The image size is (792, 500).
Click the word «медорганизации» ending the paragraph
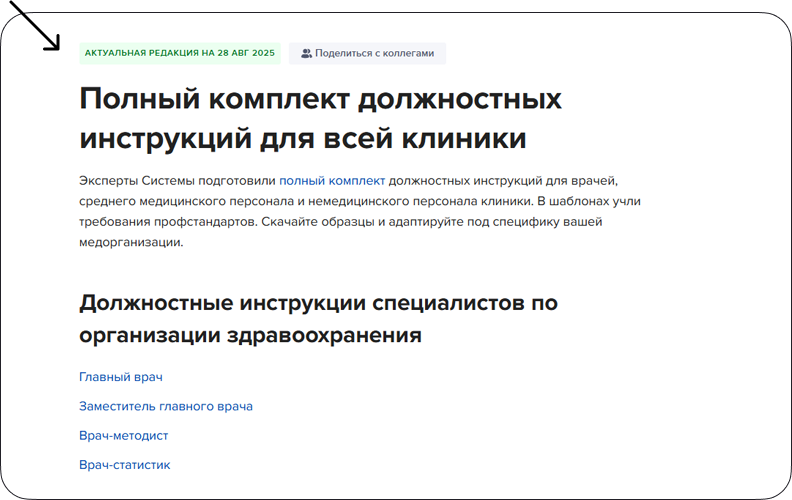[x=130, y=242]
